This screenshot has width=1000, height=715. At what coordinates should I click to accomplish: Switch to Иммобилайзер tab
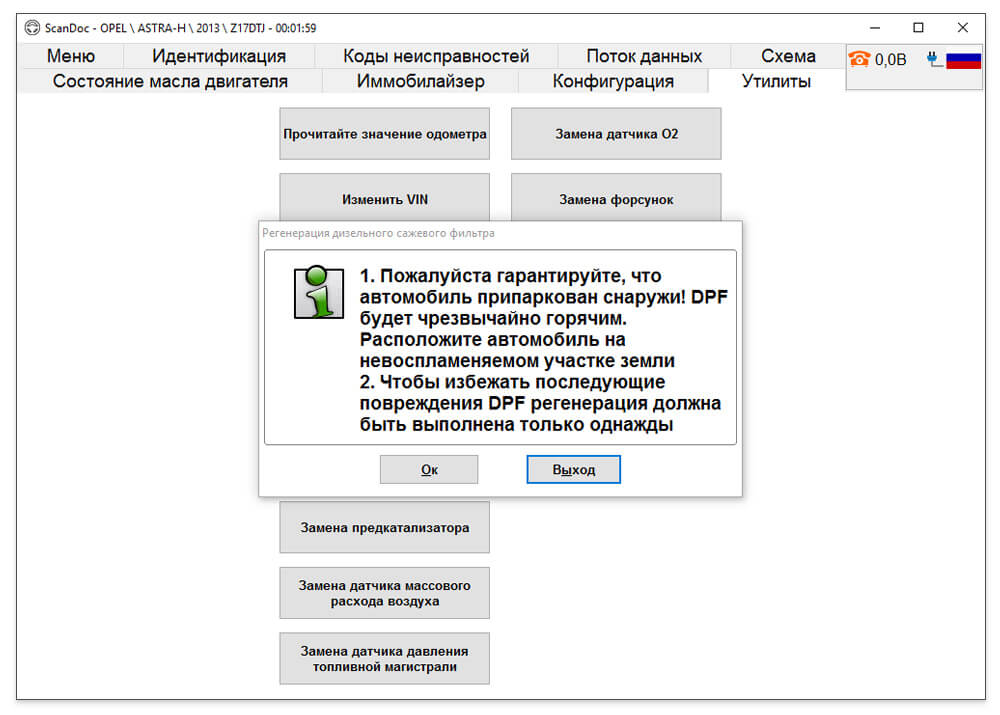click(420, 81)
